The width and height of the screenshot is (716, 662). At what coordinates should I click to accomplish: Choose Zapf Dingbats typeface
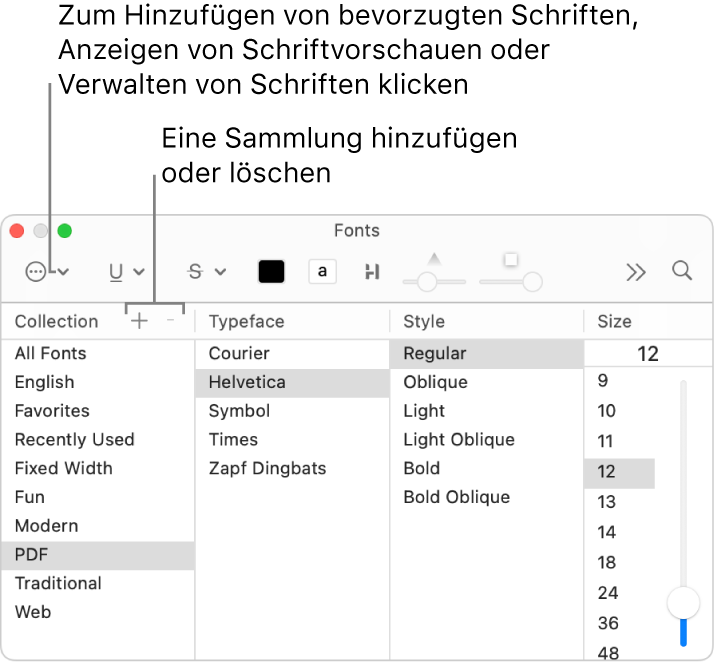[267, 468]
